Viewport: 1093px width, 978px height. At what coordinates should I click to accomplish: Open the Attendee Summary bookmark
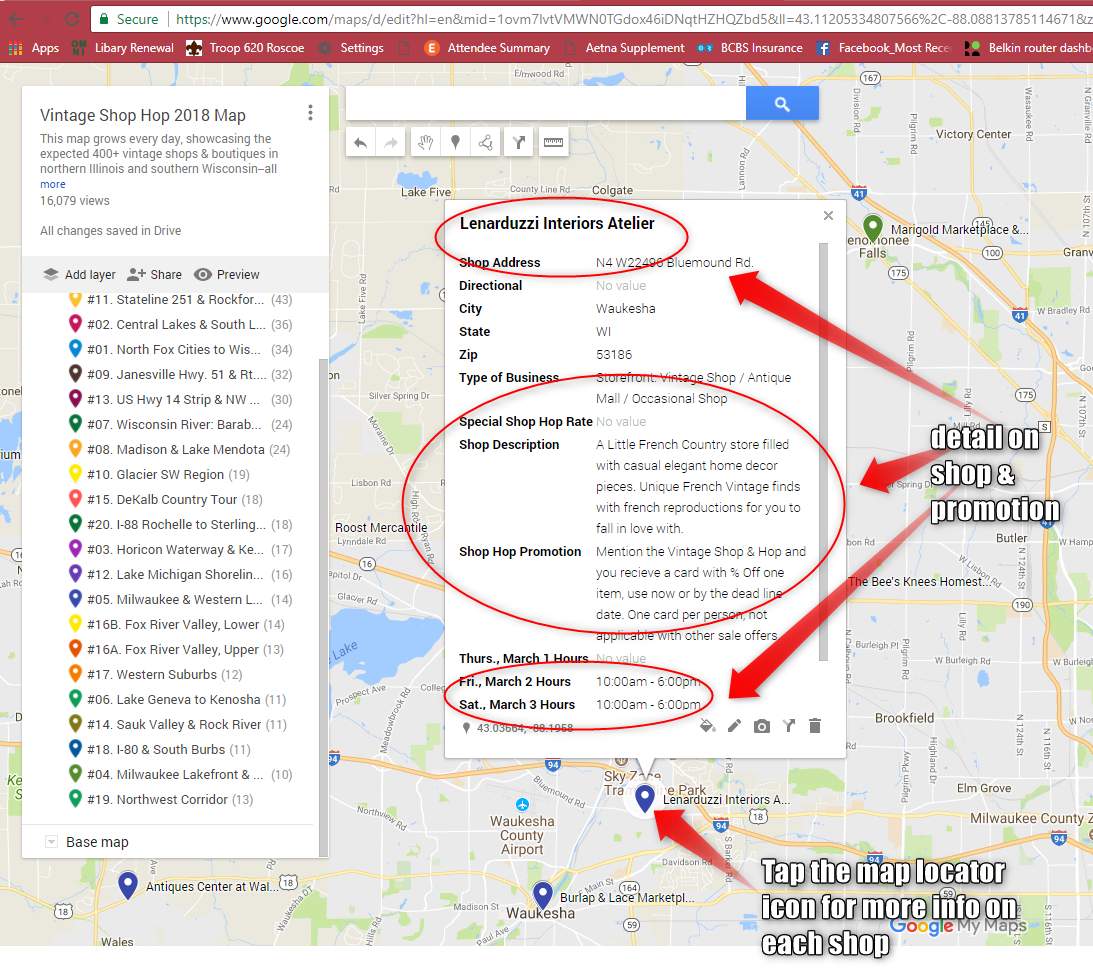(x=487, y=48)
